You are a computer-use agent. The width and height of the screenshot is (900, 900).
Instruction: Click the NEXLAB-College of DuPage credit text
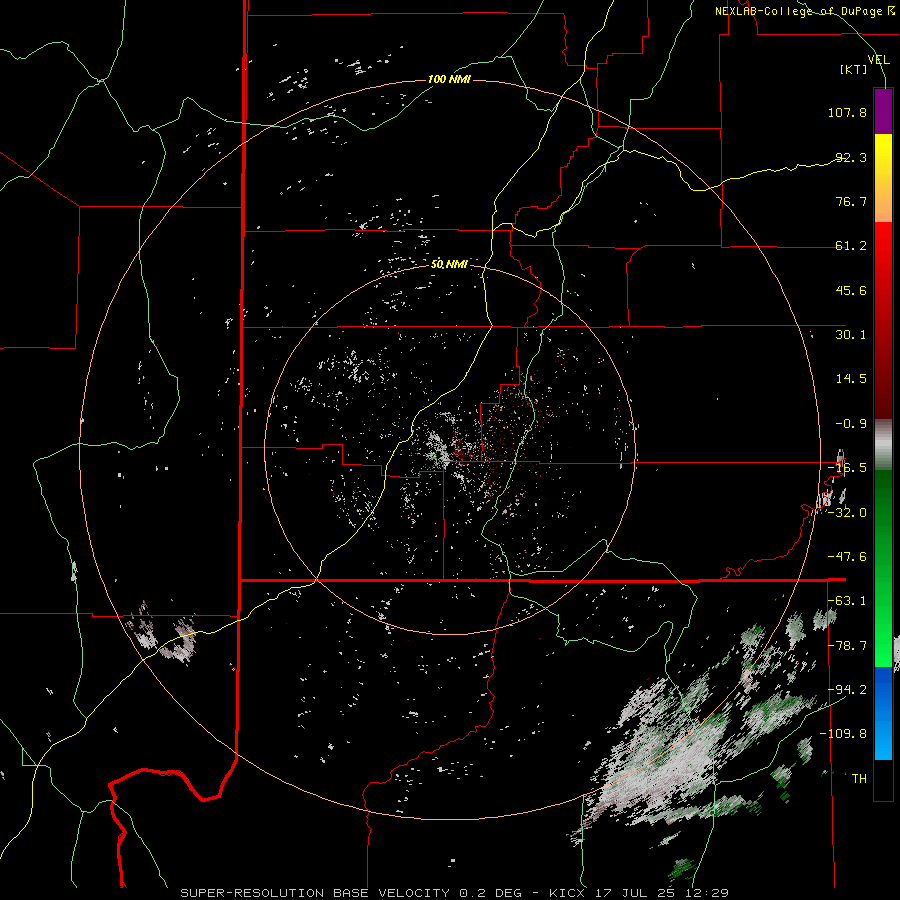coord(804,11)
